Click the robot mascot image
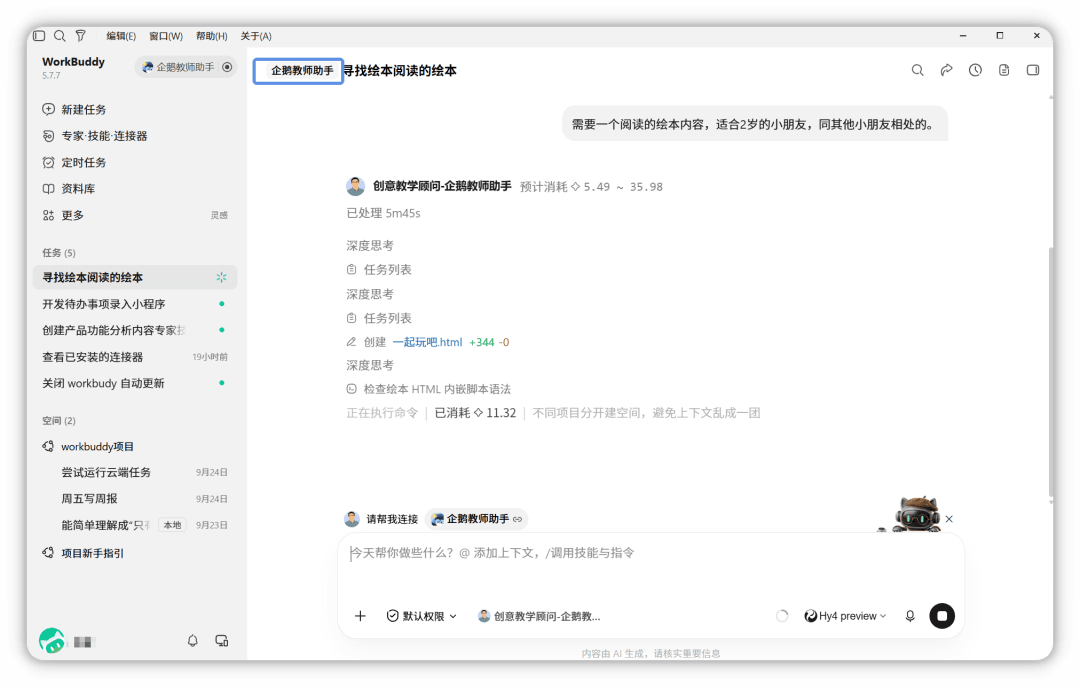The width and height of the screenshot is (1080, 687). (x=917, y=514)
